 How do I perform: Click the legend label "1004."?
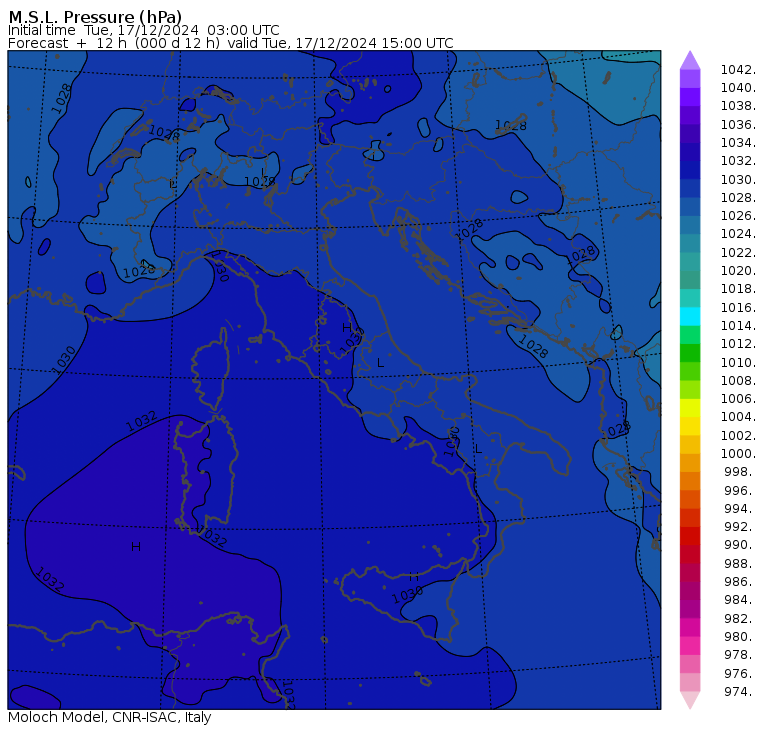tap(738, 416)
